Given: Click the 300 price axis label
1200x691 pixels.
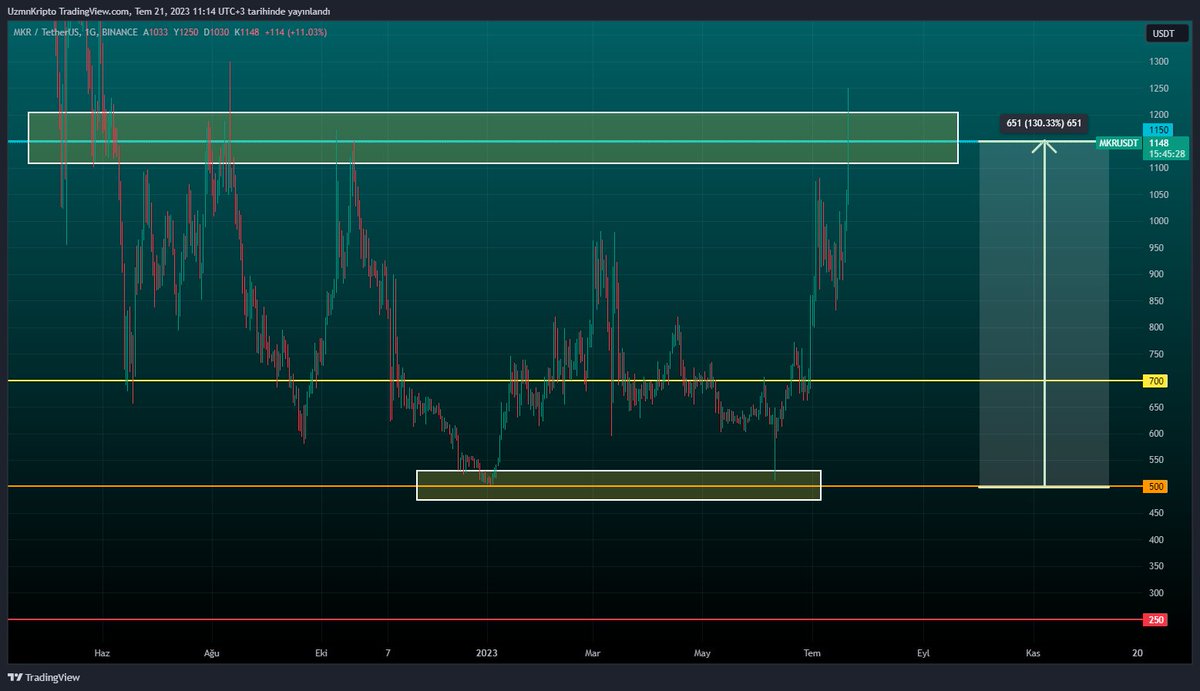Looking at the screenshot, I should [1156, 593].
